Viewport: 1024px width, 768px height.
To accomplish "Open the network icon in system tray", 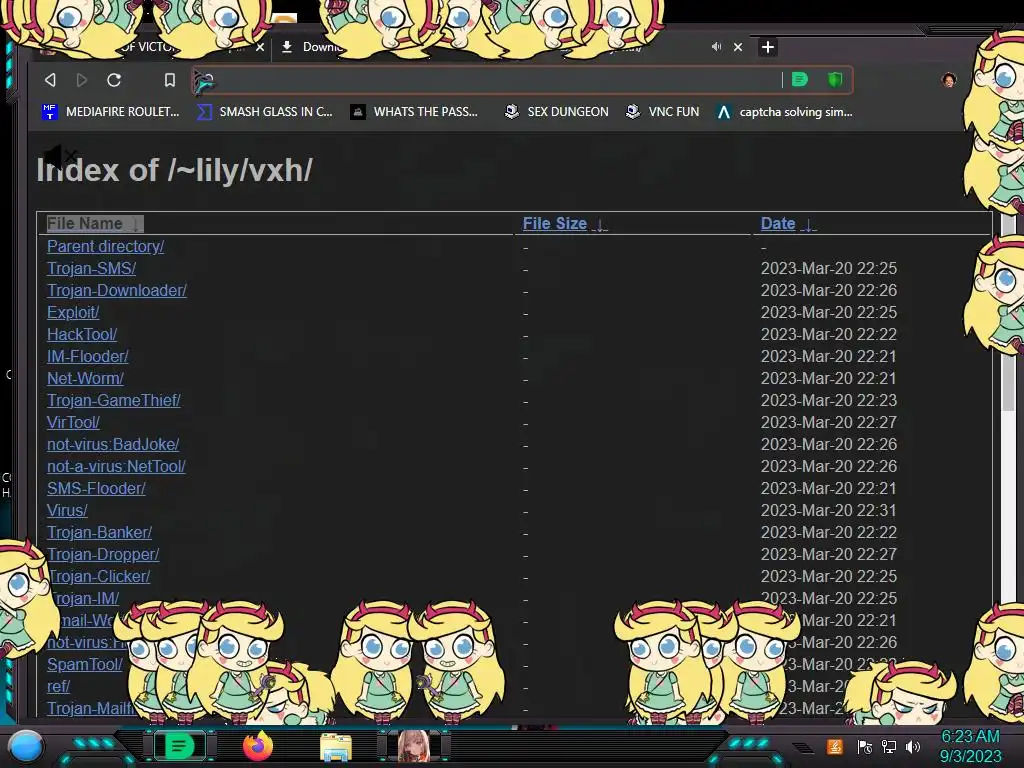I will pos(888,747).
